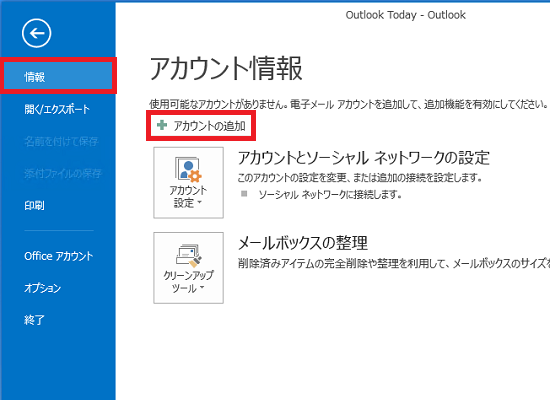Select the 情報 menu item

[x=58, y=76]
